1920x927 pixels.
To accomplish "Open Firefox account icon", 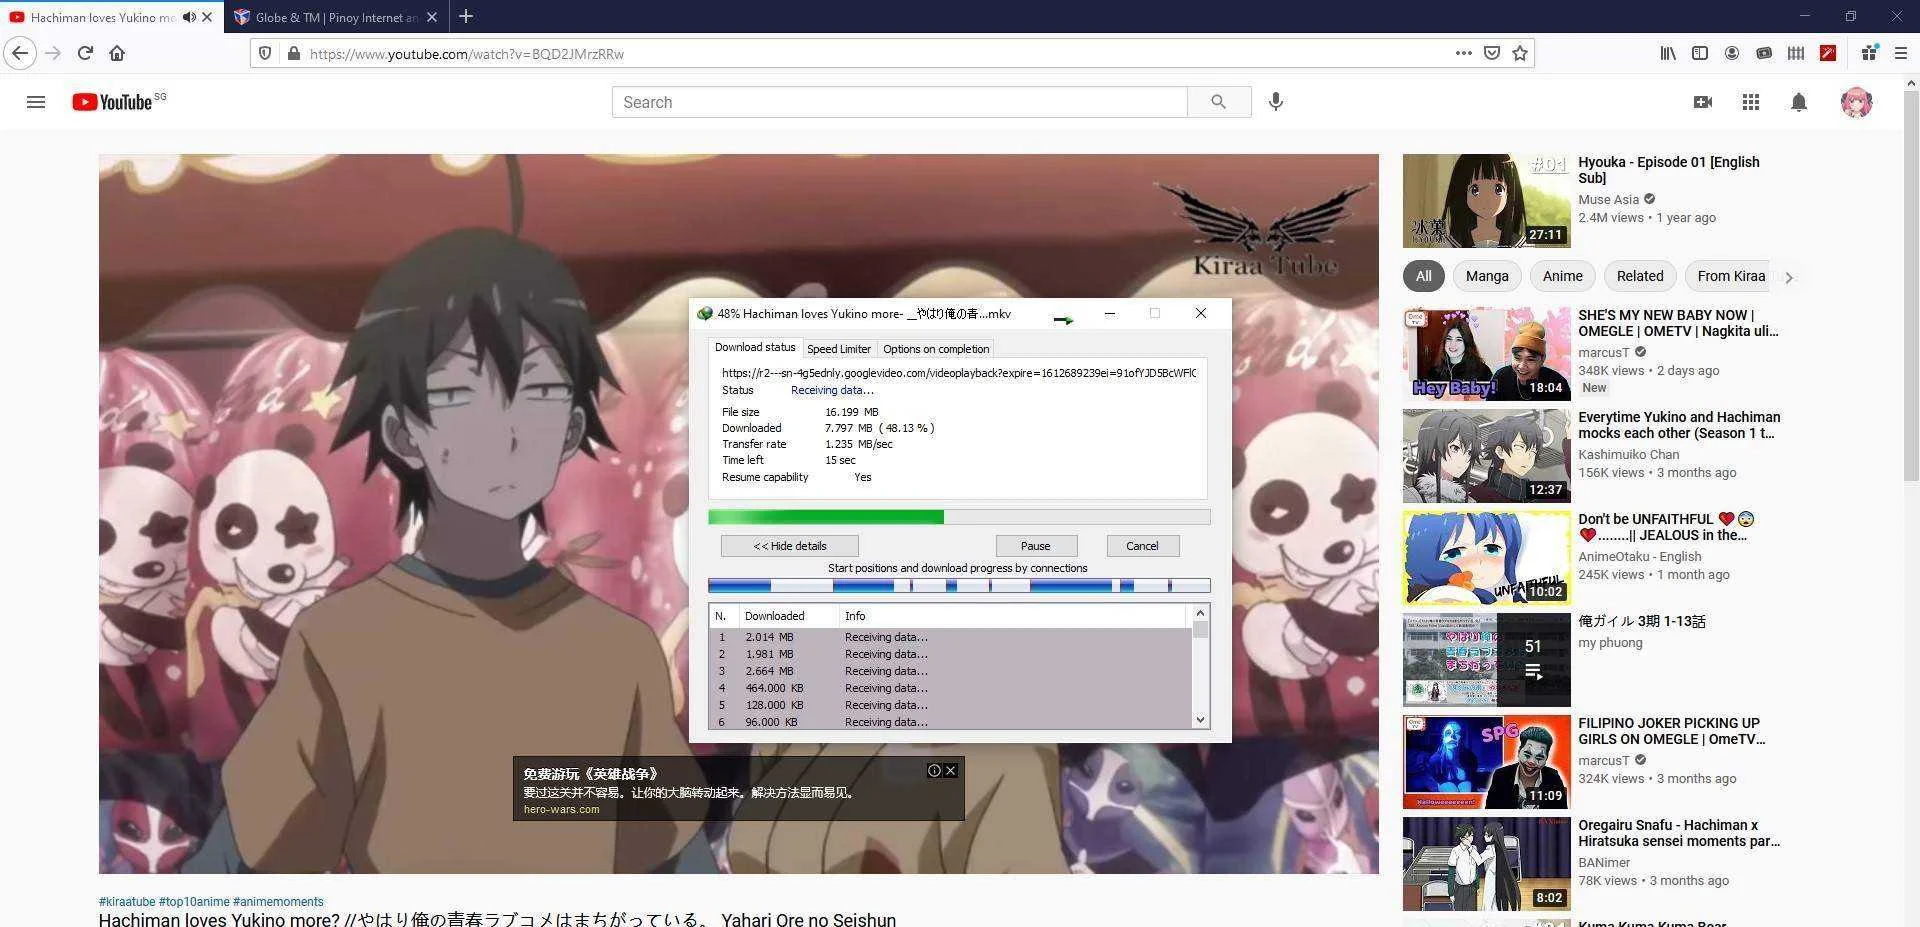I will 1731,53.
